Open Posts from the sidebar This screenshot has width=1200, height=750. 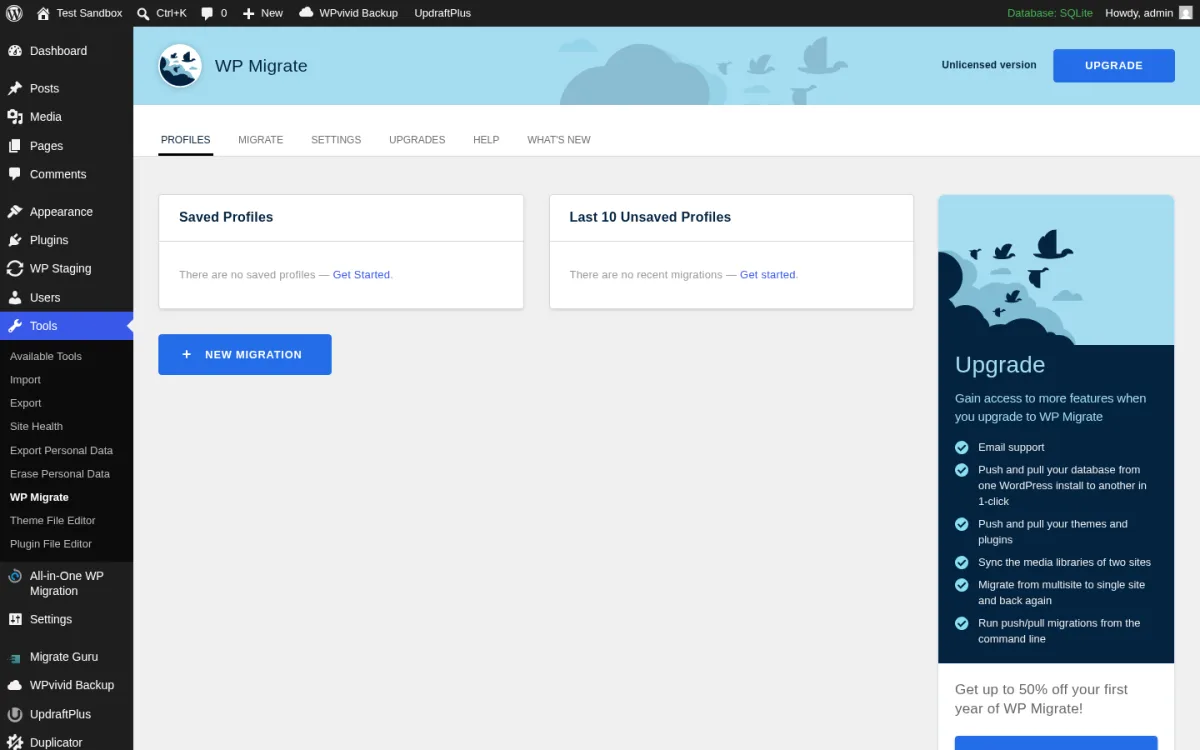point(66,88)
